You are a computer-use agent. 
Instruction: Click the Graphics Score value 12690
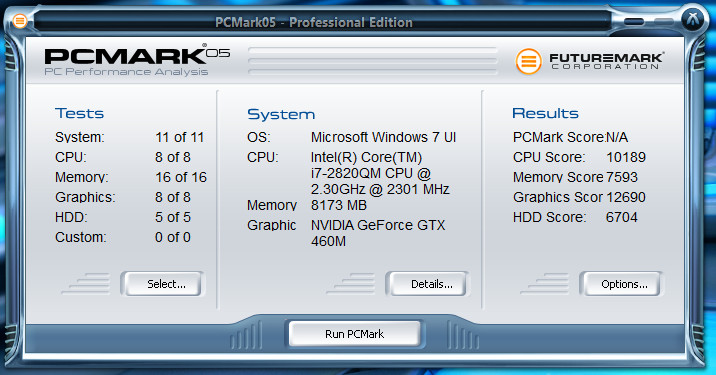tap(626, 197)
